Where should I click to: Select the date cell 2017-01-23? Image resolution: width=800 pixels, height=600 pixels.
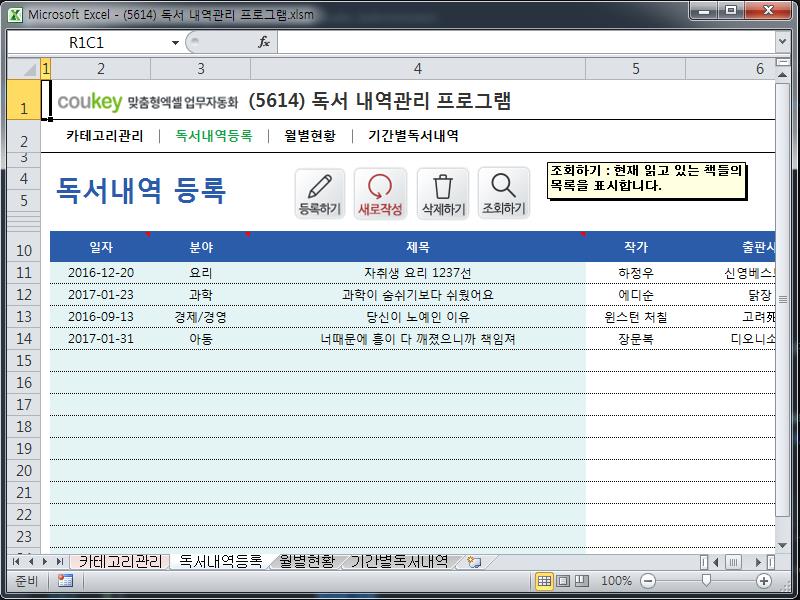[x=101, y=295]
